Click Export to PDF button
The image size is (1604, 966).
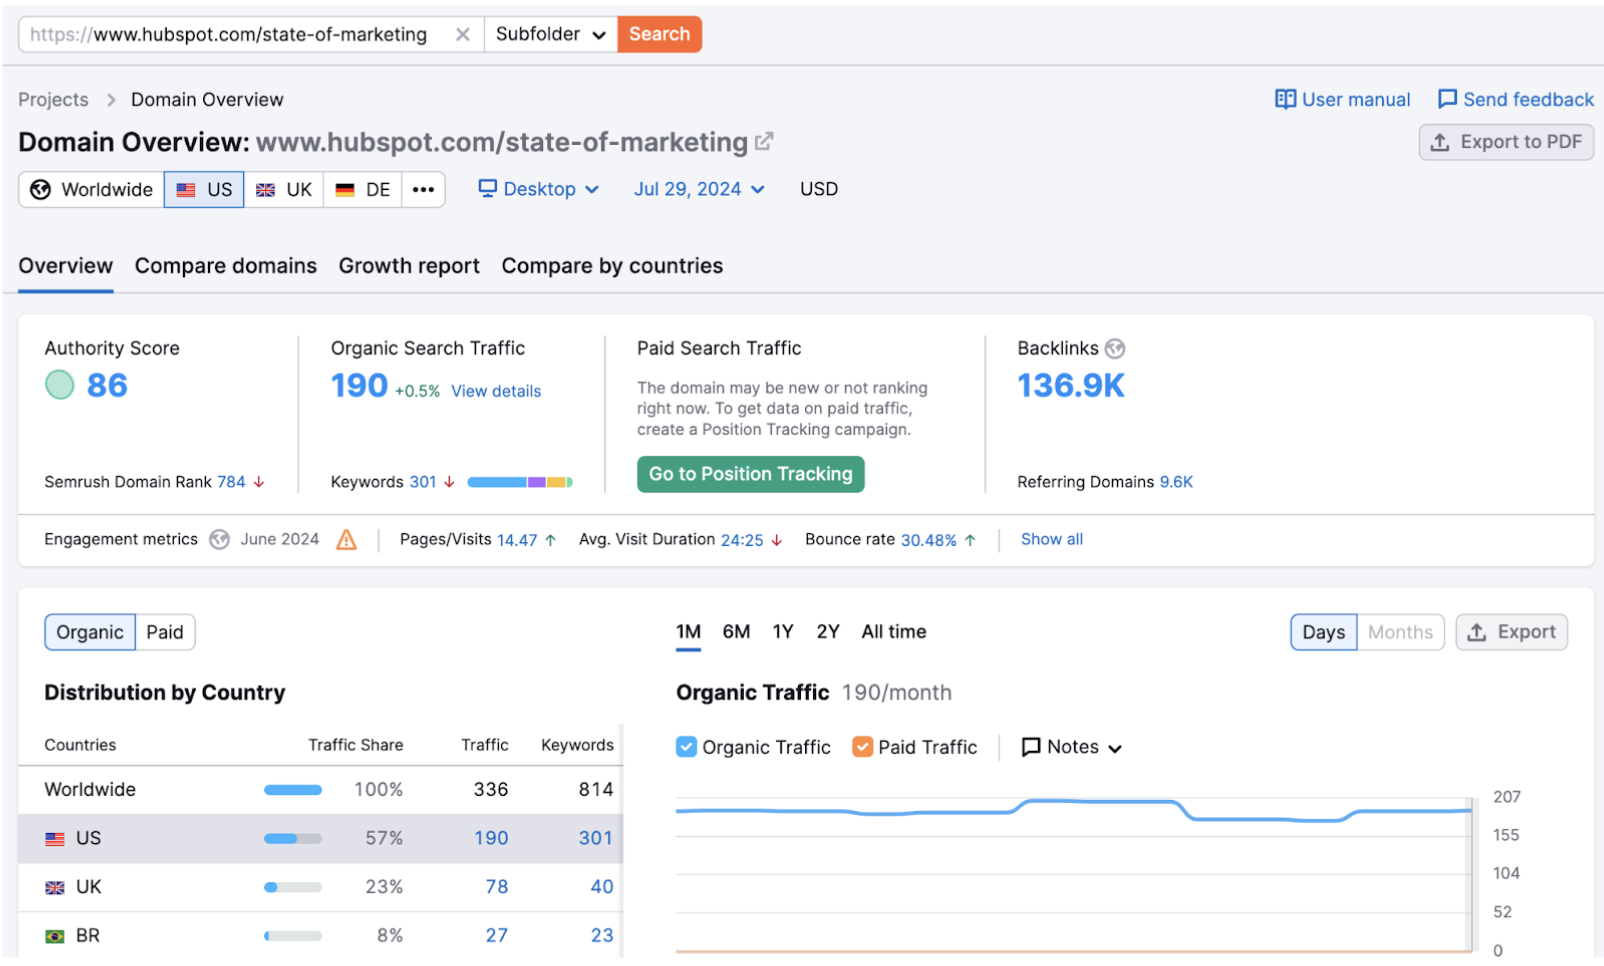[x=1506, y=142]
